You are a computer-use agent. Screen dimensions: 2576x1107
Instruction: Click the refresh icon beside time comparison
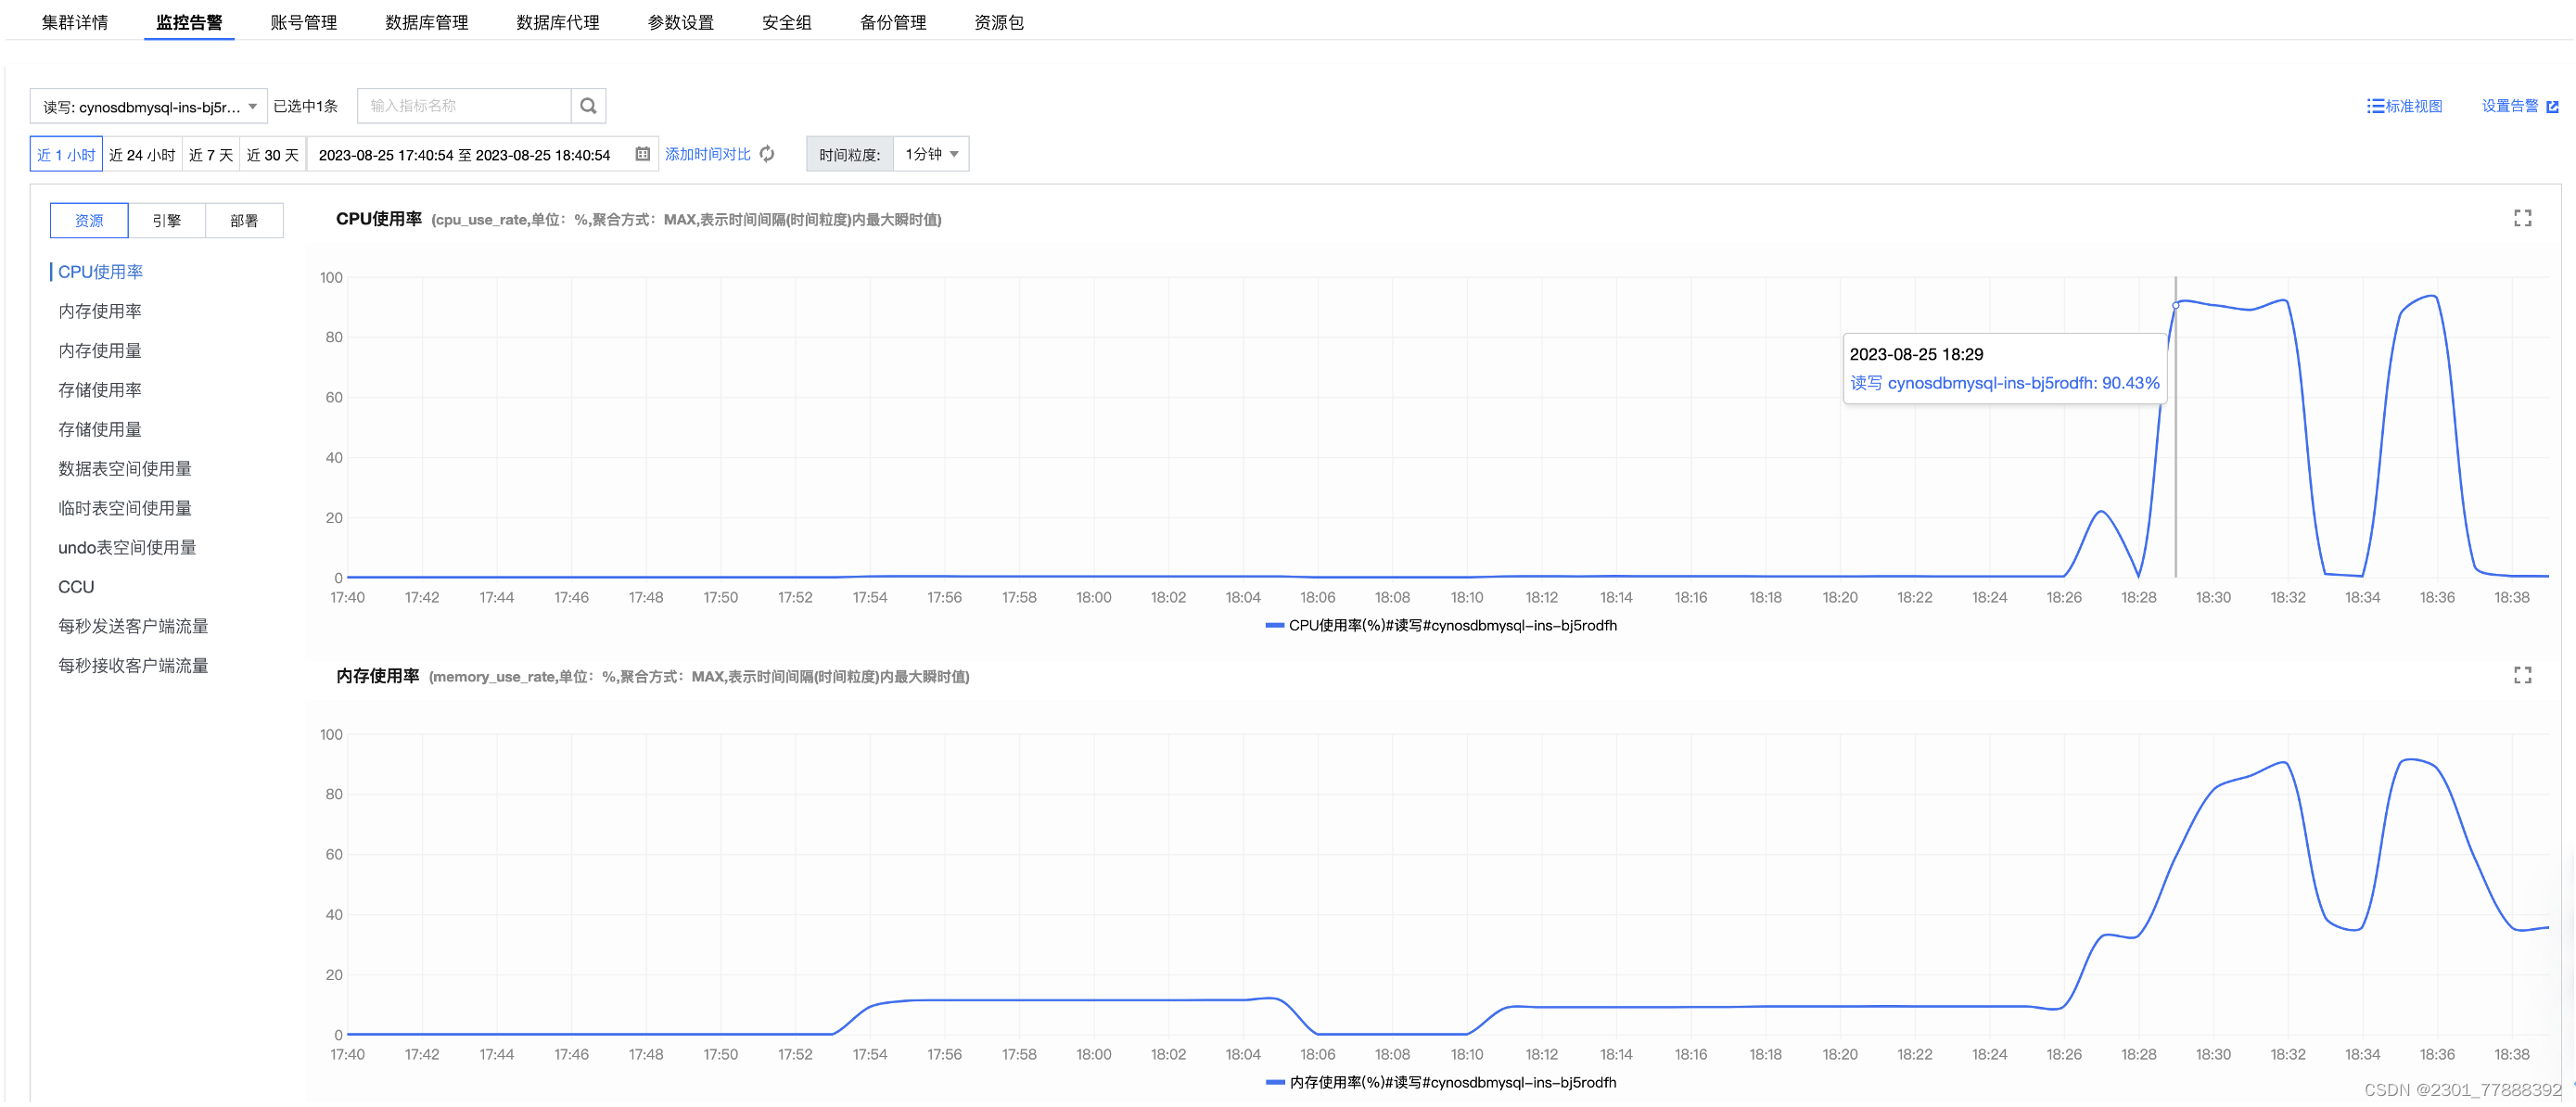click(767, 154)
